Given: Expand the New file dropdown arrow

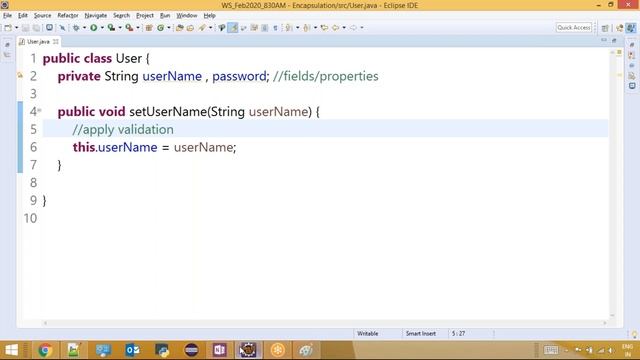Looking at the screenshot, I should [16, 28].
